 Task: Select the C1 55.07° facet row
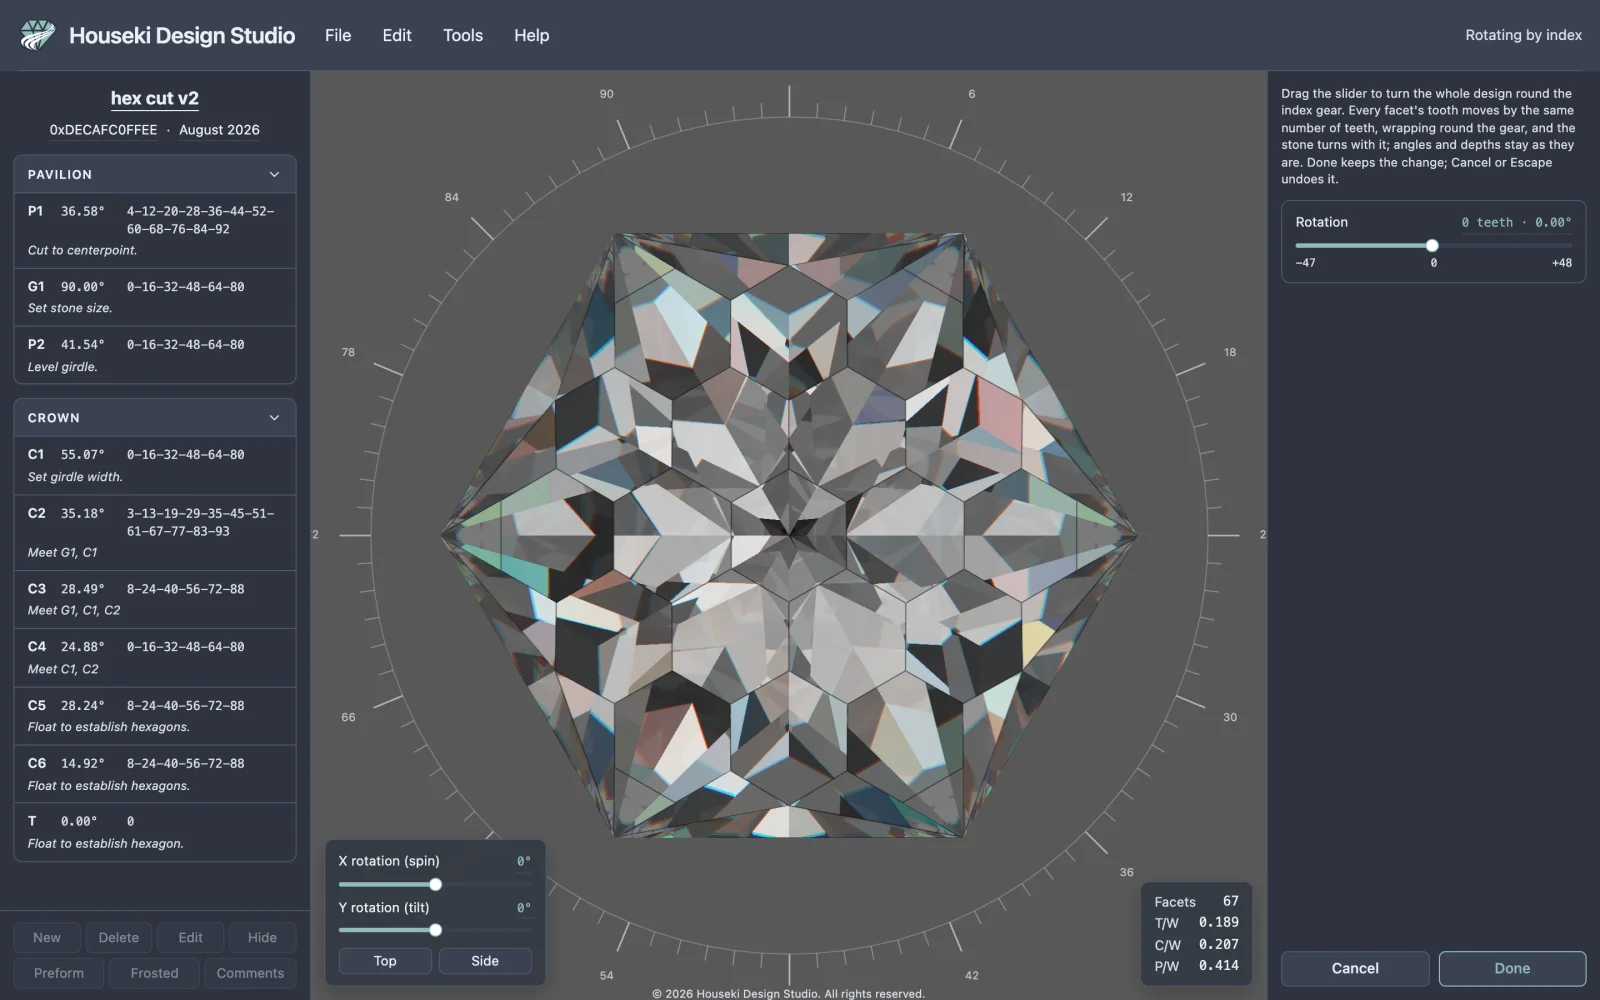(155, 466)
